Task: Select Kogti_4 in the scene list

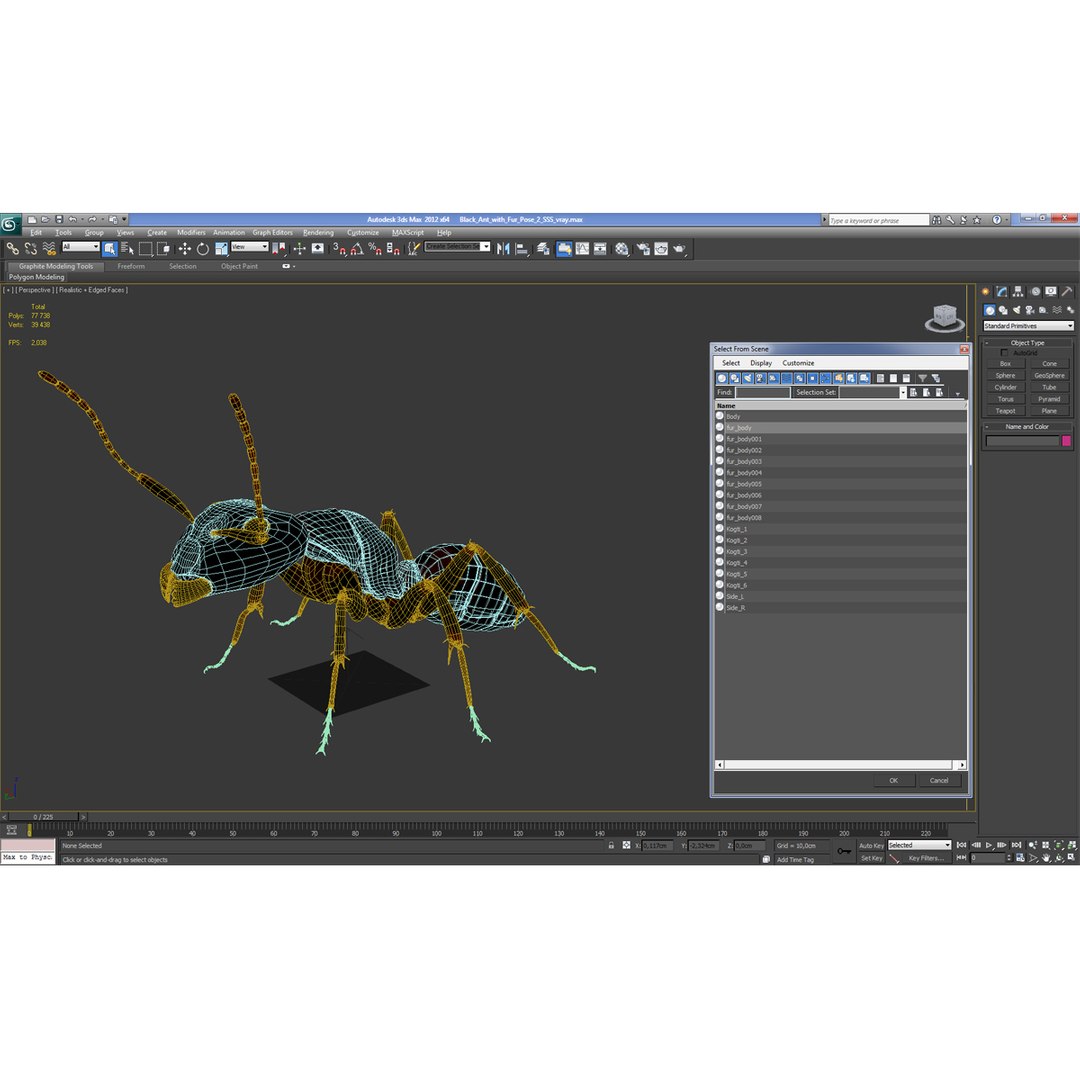Action: (x=840, y=563)
